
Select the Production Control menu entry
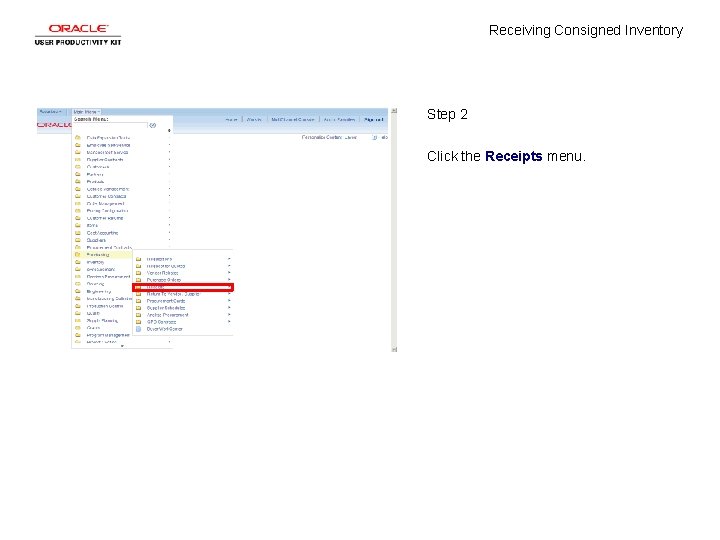105,306
